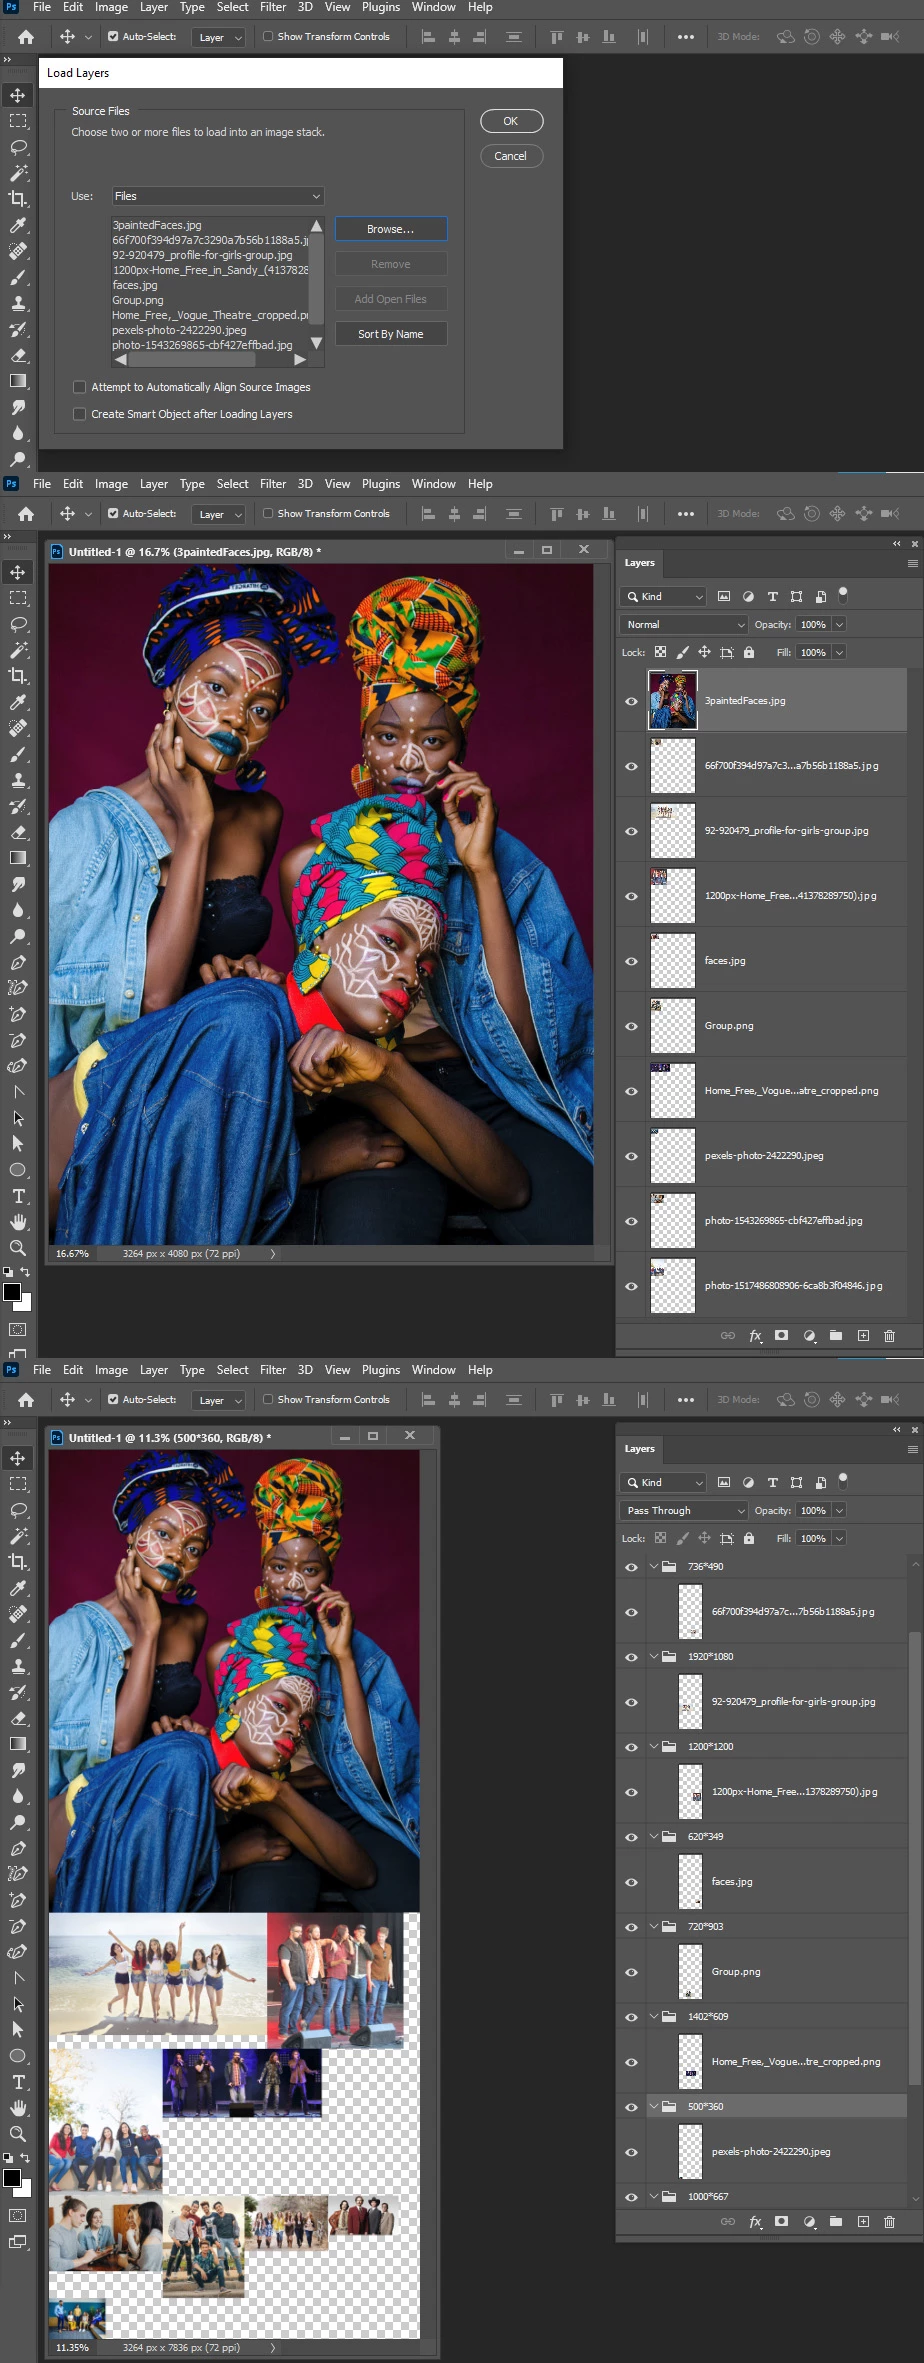
Task: Click Cancel in the Load Layers dialog
Action: (511, 156)
